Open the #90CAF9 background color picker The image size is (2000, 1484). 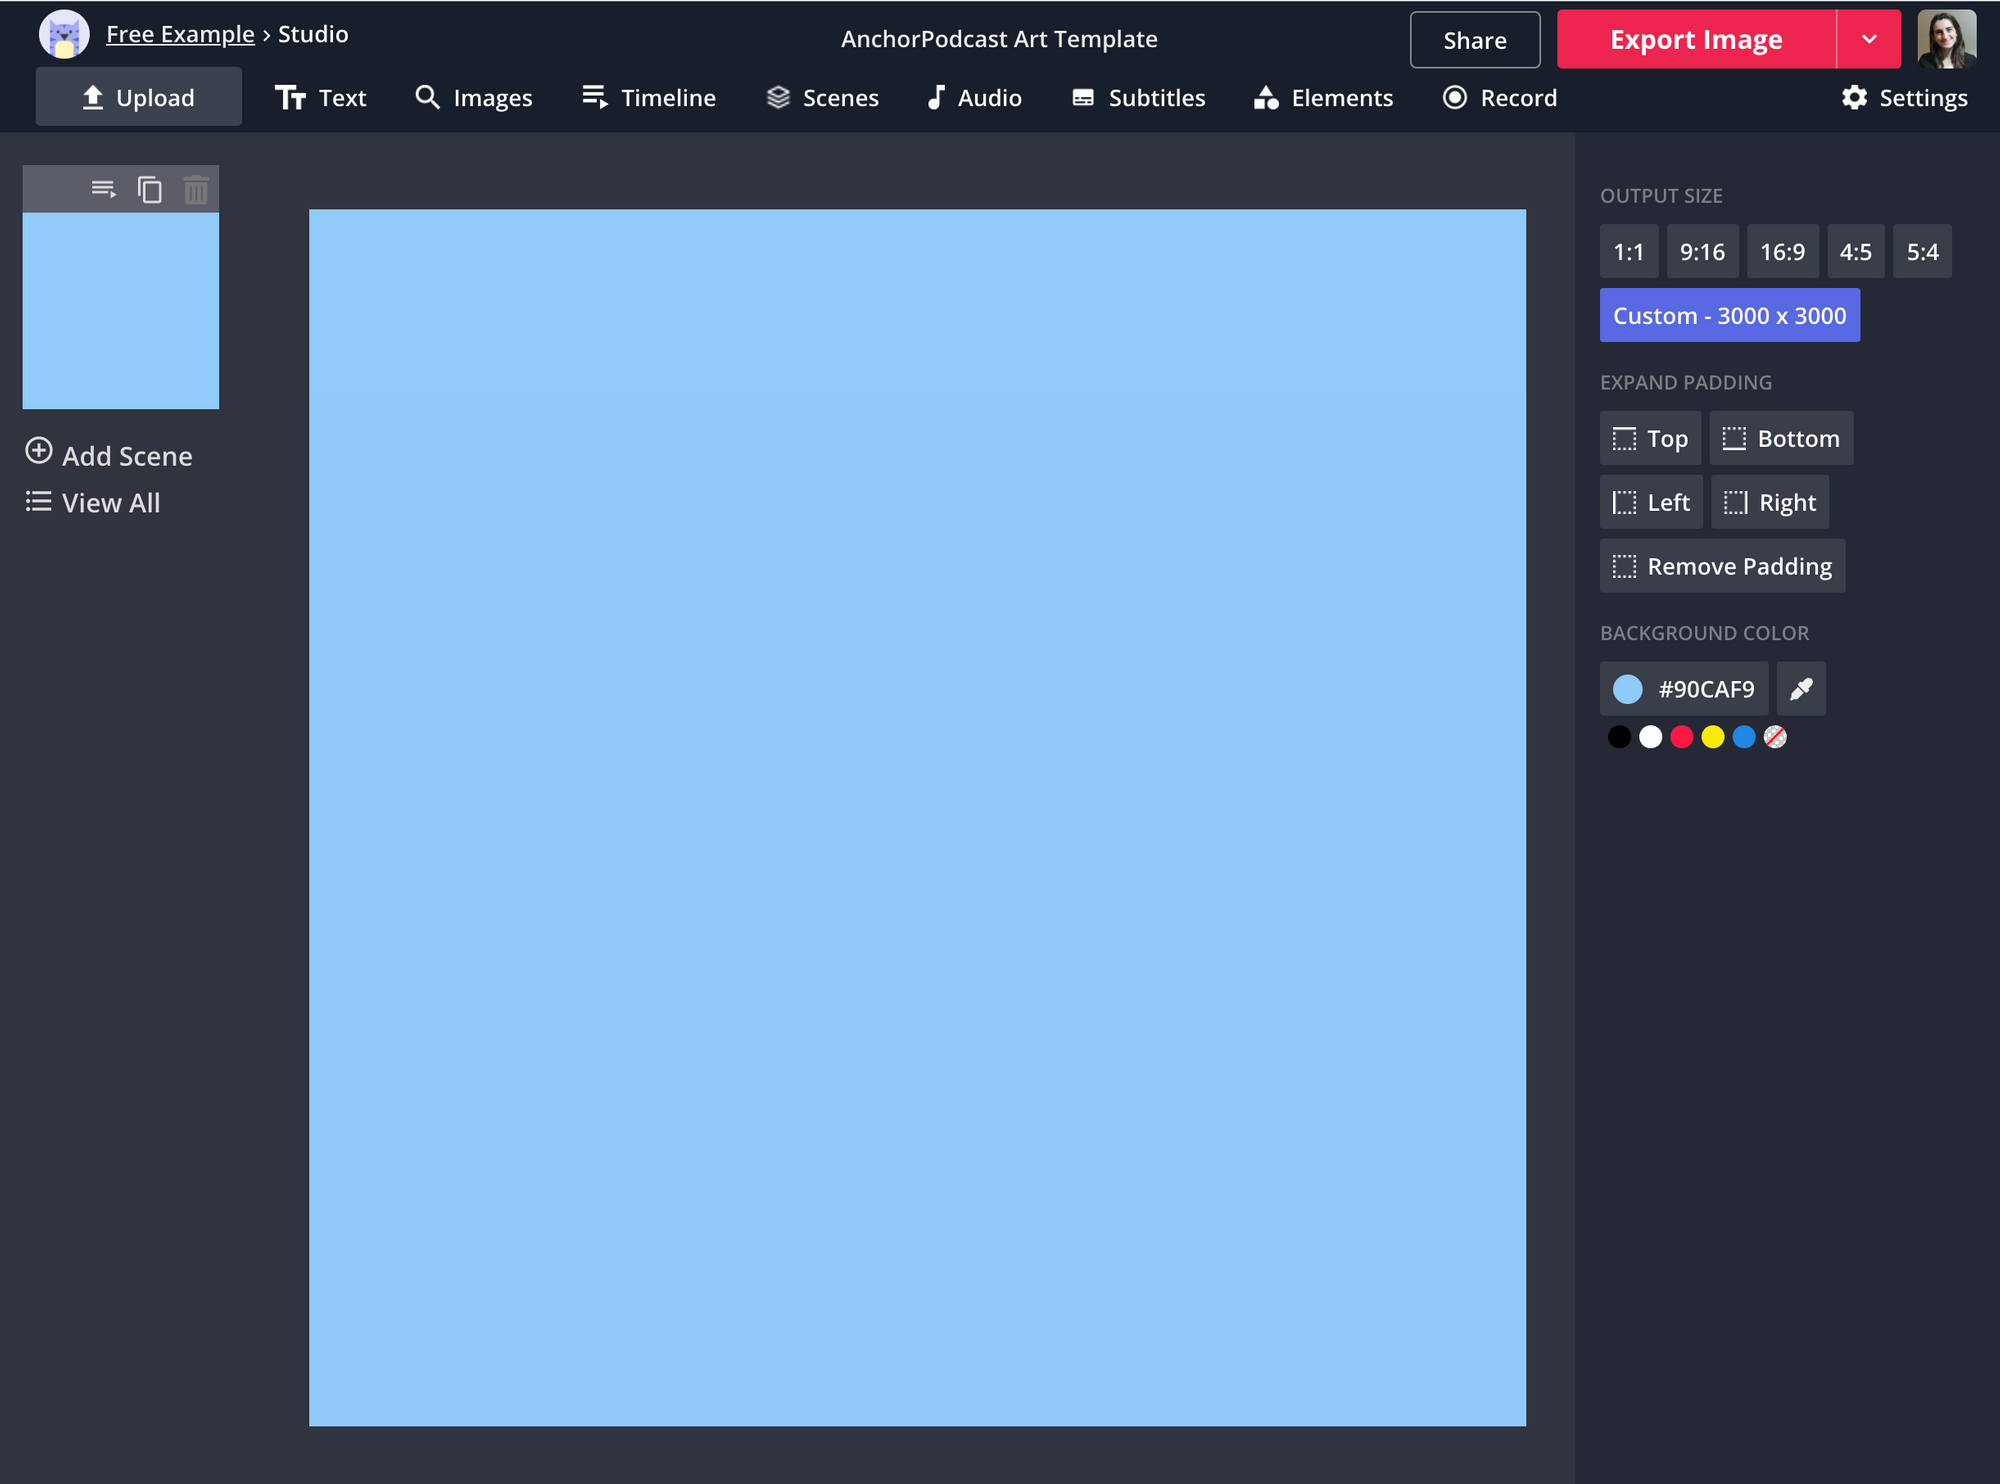[1684, 689]
